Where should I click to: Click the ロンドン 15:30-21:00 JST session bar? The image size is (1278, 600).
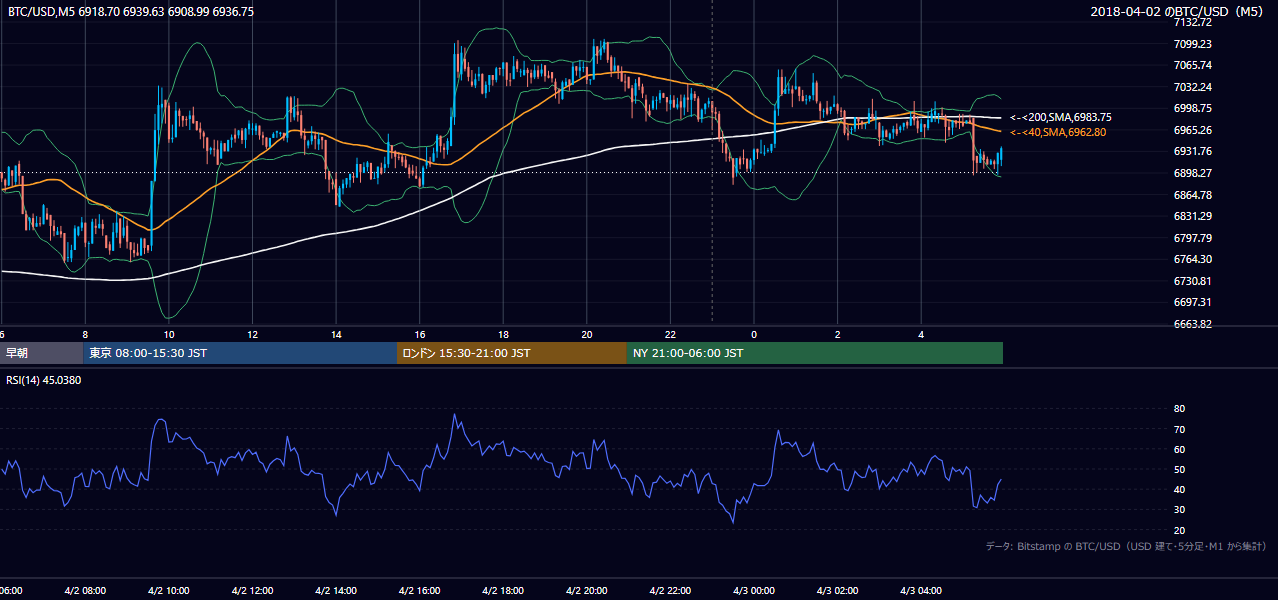pyautogui.click(x=512, y=353)
